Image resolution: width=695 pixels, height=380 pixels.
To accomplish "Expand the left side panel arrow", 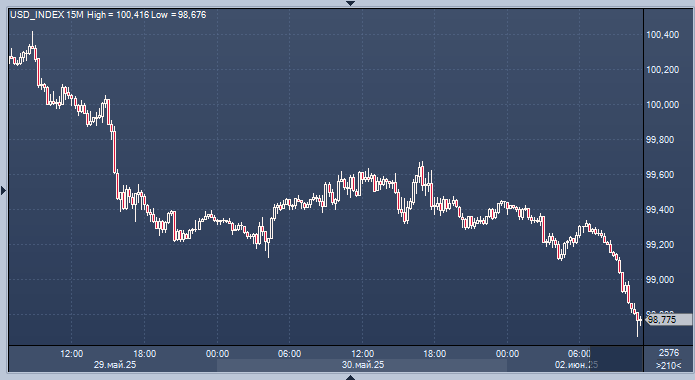I will [4, 191].
